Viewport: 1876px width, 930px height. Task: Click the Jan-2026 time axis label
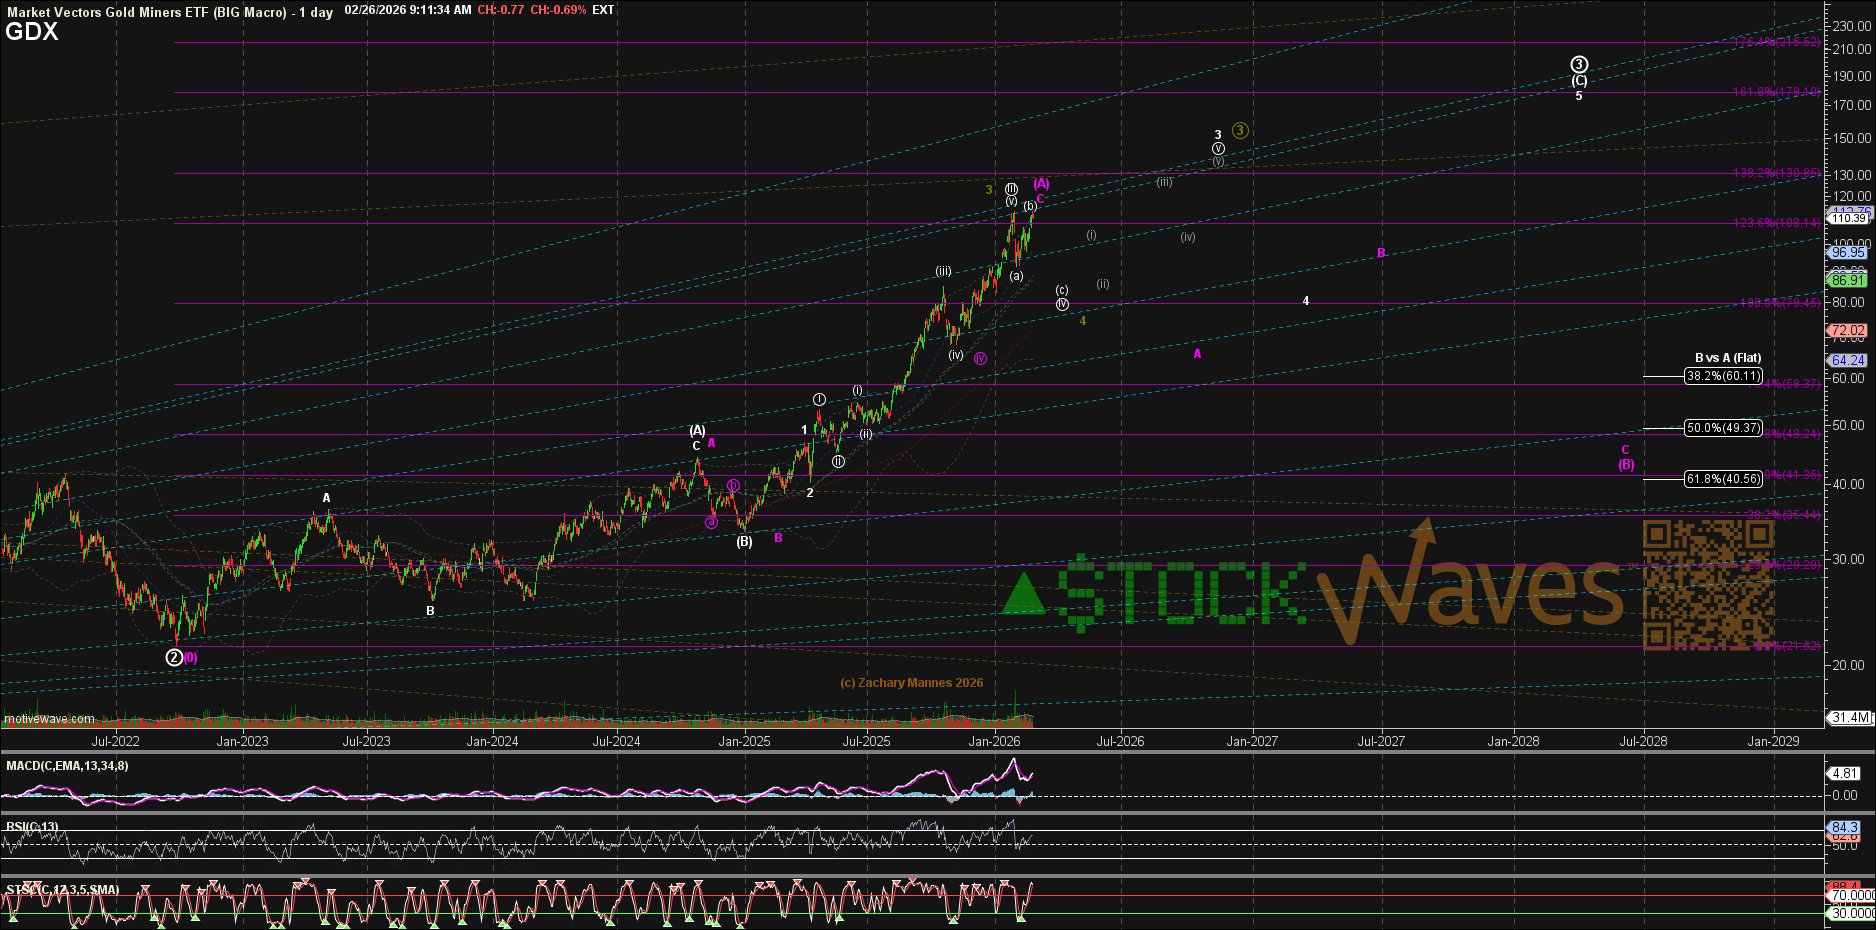click(x=994, y=741)
